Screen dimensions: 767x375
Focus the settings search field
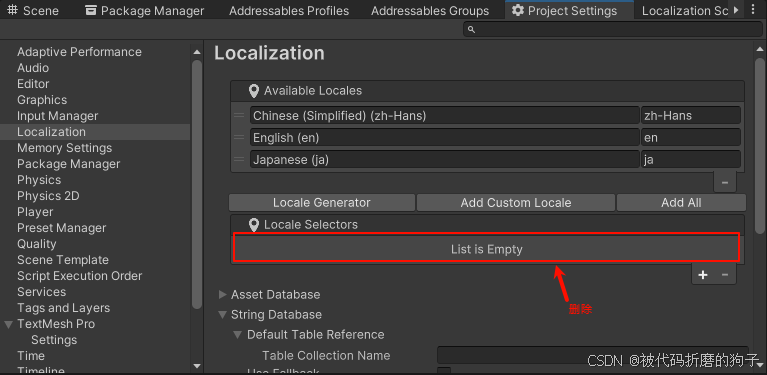pos(612,29)
